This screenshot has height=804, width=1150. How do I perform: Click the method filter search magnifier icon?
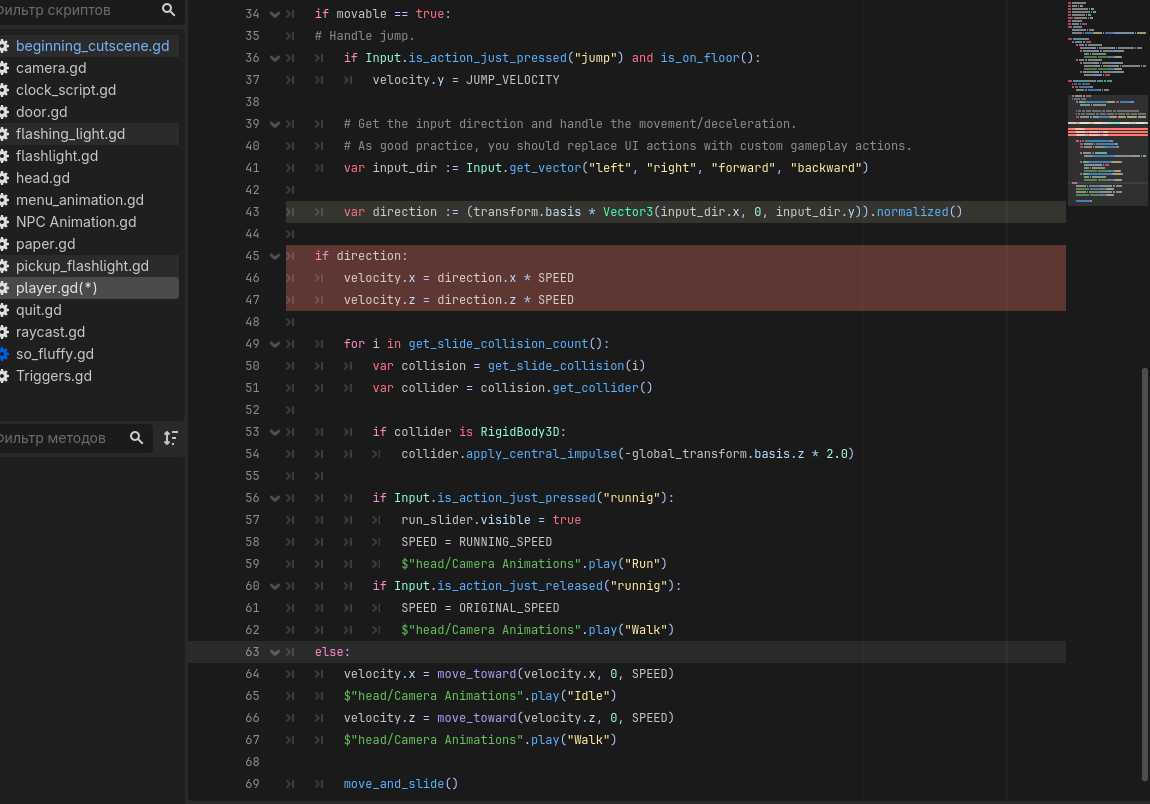136,438
